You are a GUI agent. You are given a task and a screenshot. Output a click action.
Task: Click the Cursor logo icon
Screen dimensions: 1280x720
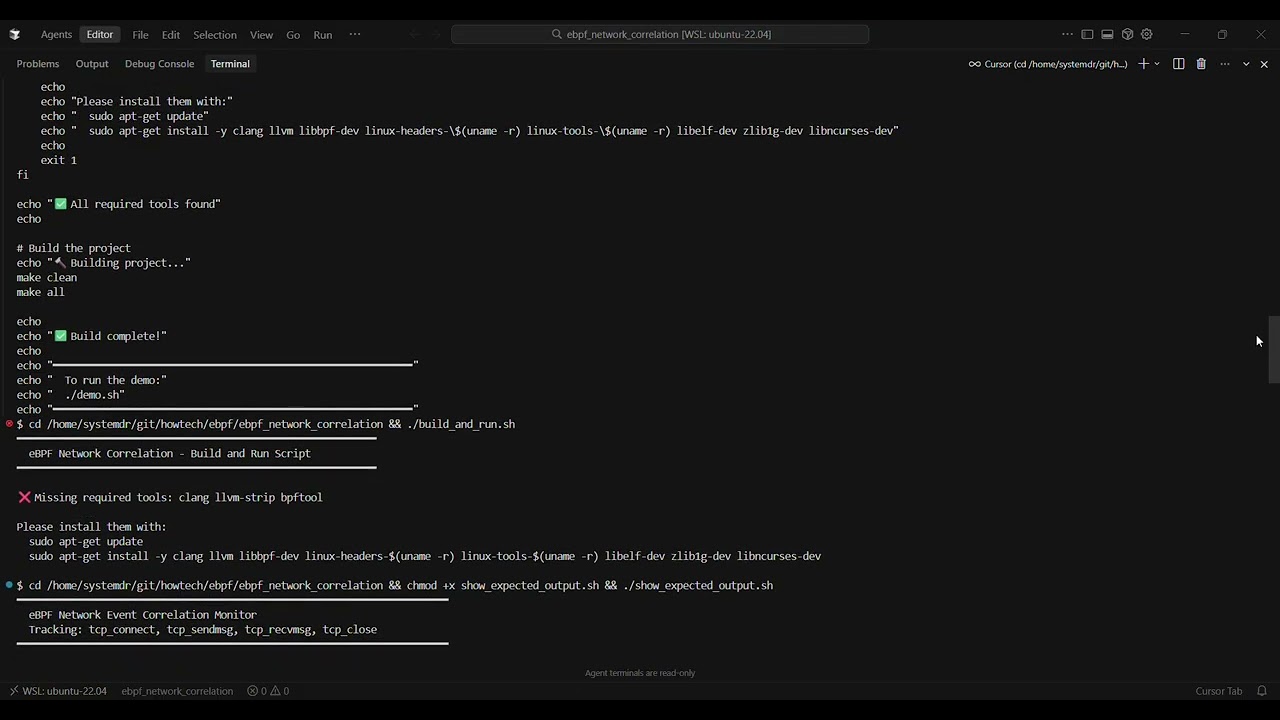pos(14,34)
